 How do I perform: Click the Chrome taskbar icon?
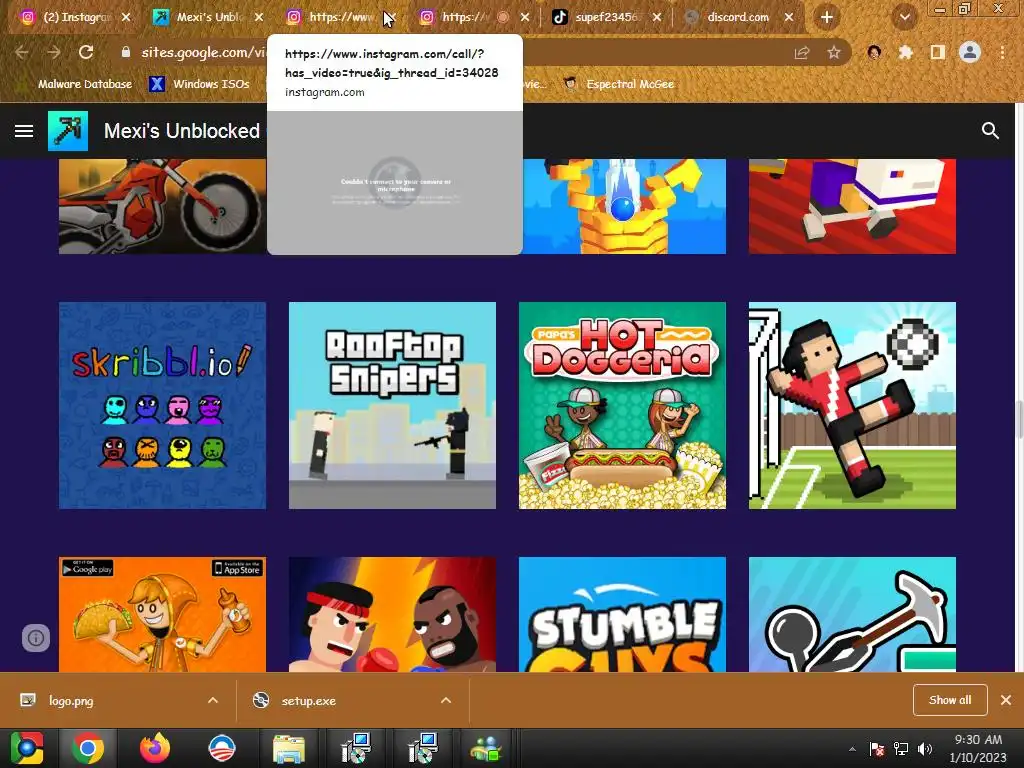tap(88, 748)
